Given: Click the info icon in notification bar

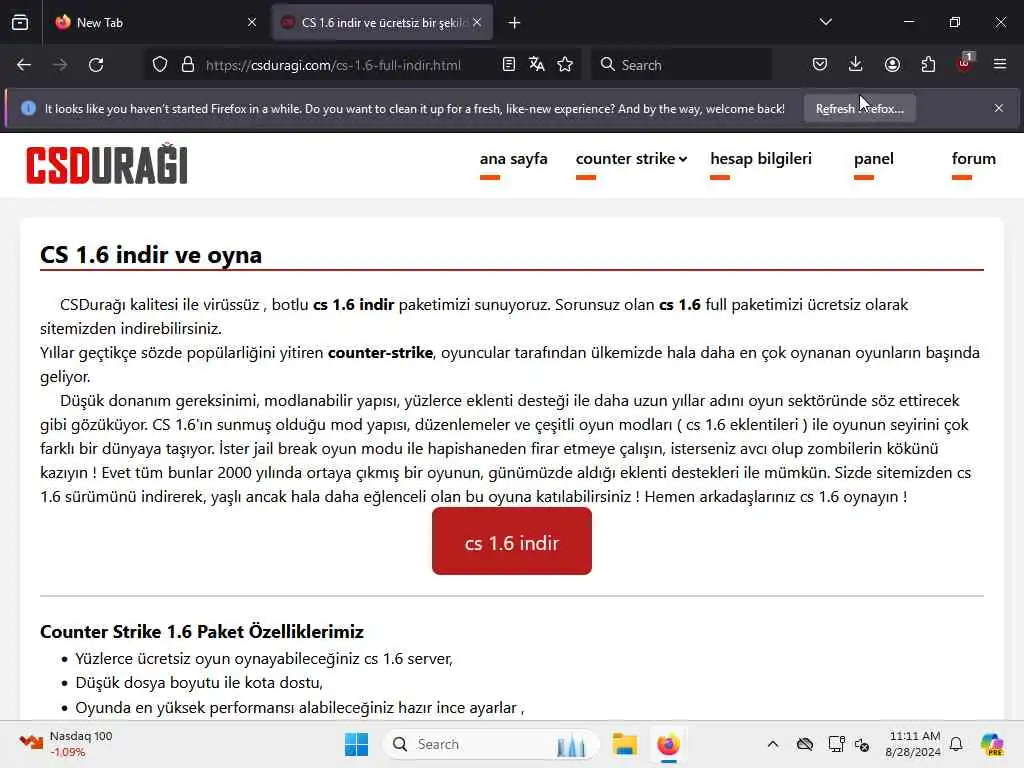Looking at the screenshot, I should [28, 108].
